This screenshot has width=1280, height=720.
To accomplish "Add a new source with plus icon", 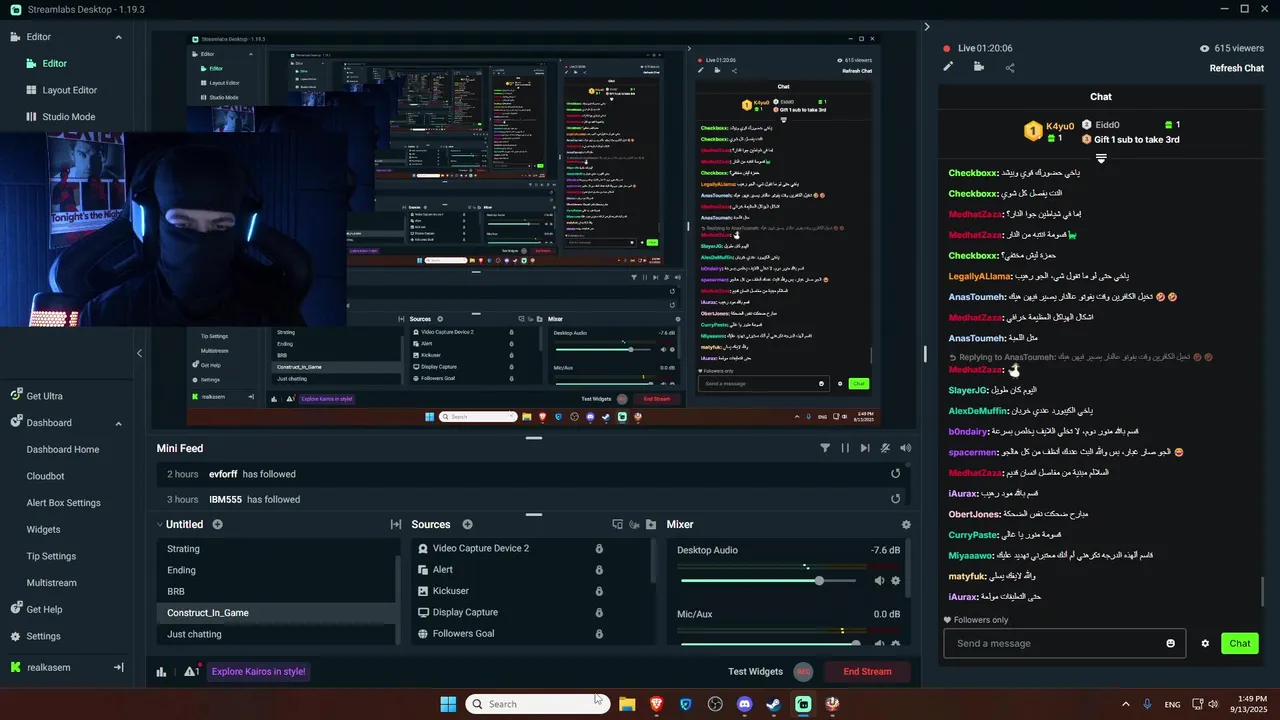I will point(467,524).
